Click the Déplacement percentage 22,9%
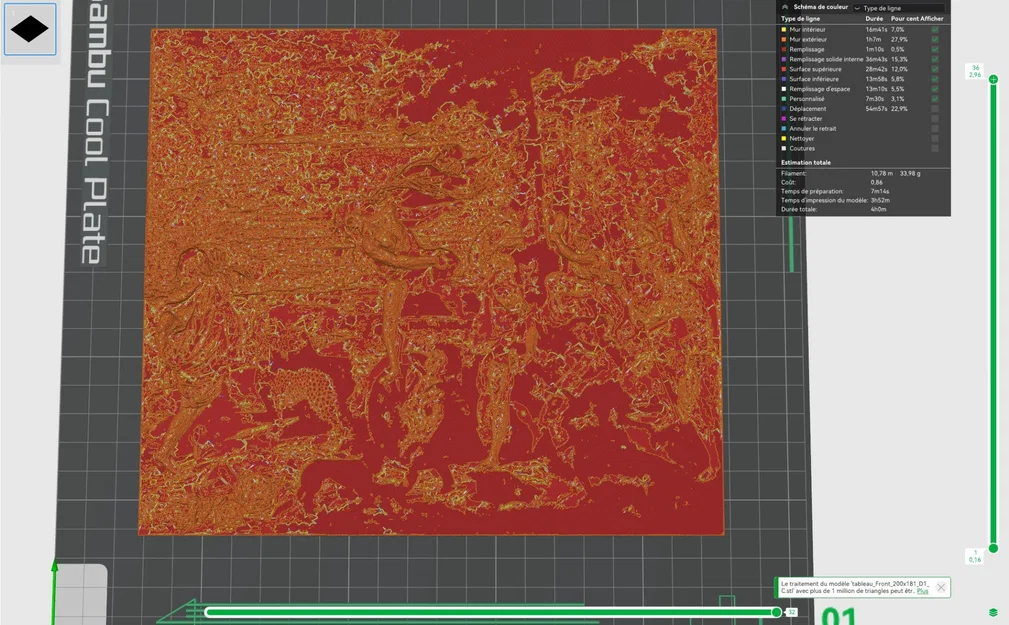Screen dimensions: 1009x625 899,109
